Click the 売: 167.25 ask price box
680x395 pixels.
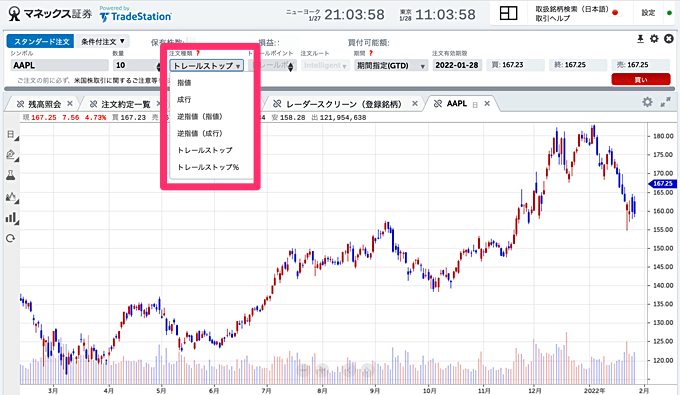641,65
